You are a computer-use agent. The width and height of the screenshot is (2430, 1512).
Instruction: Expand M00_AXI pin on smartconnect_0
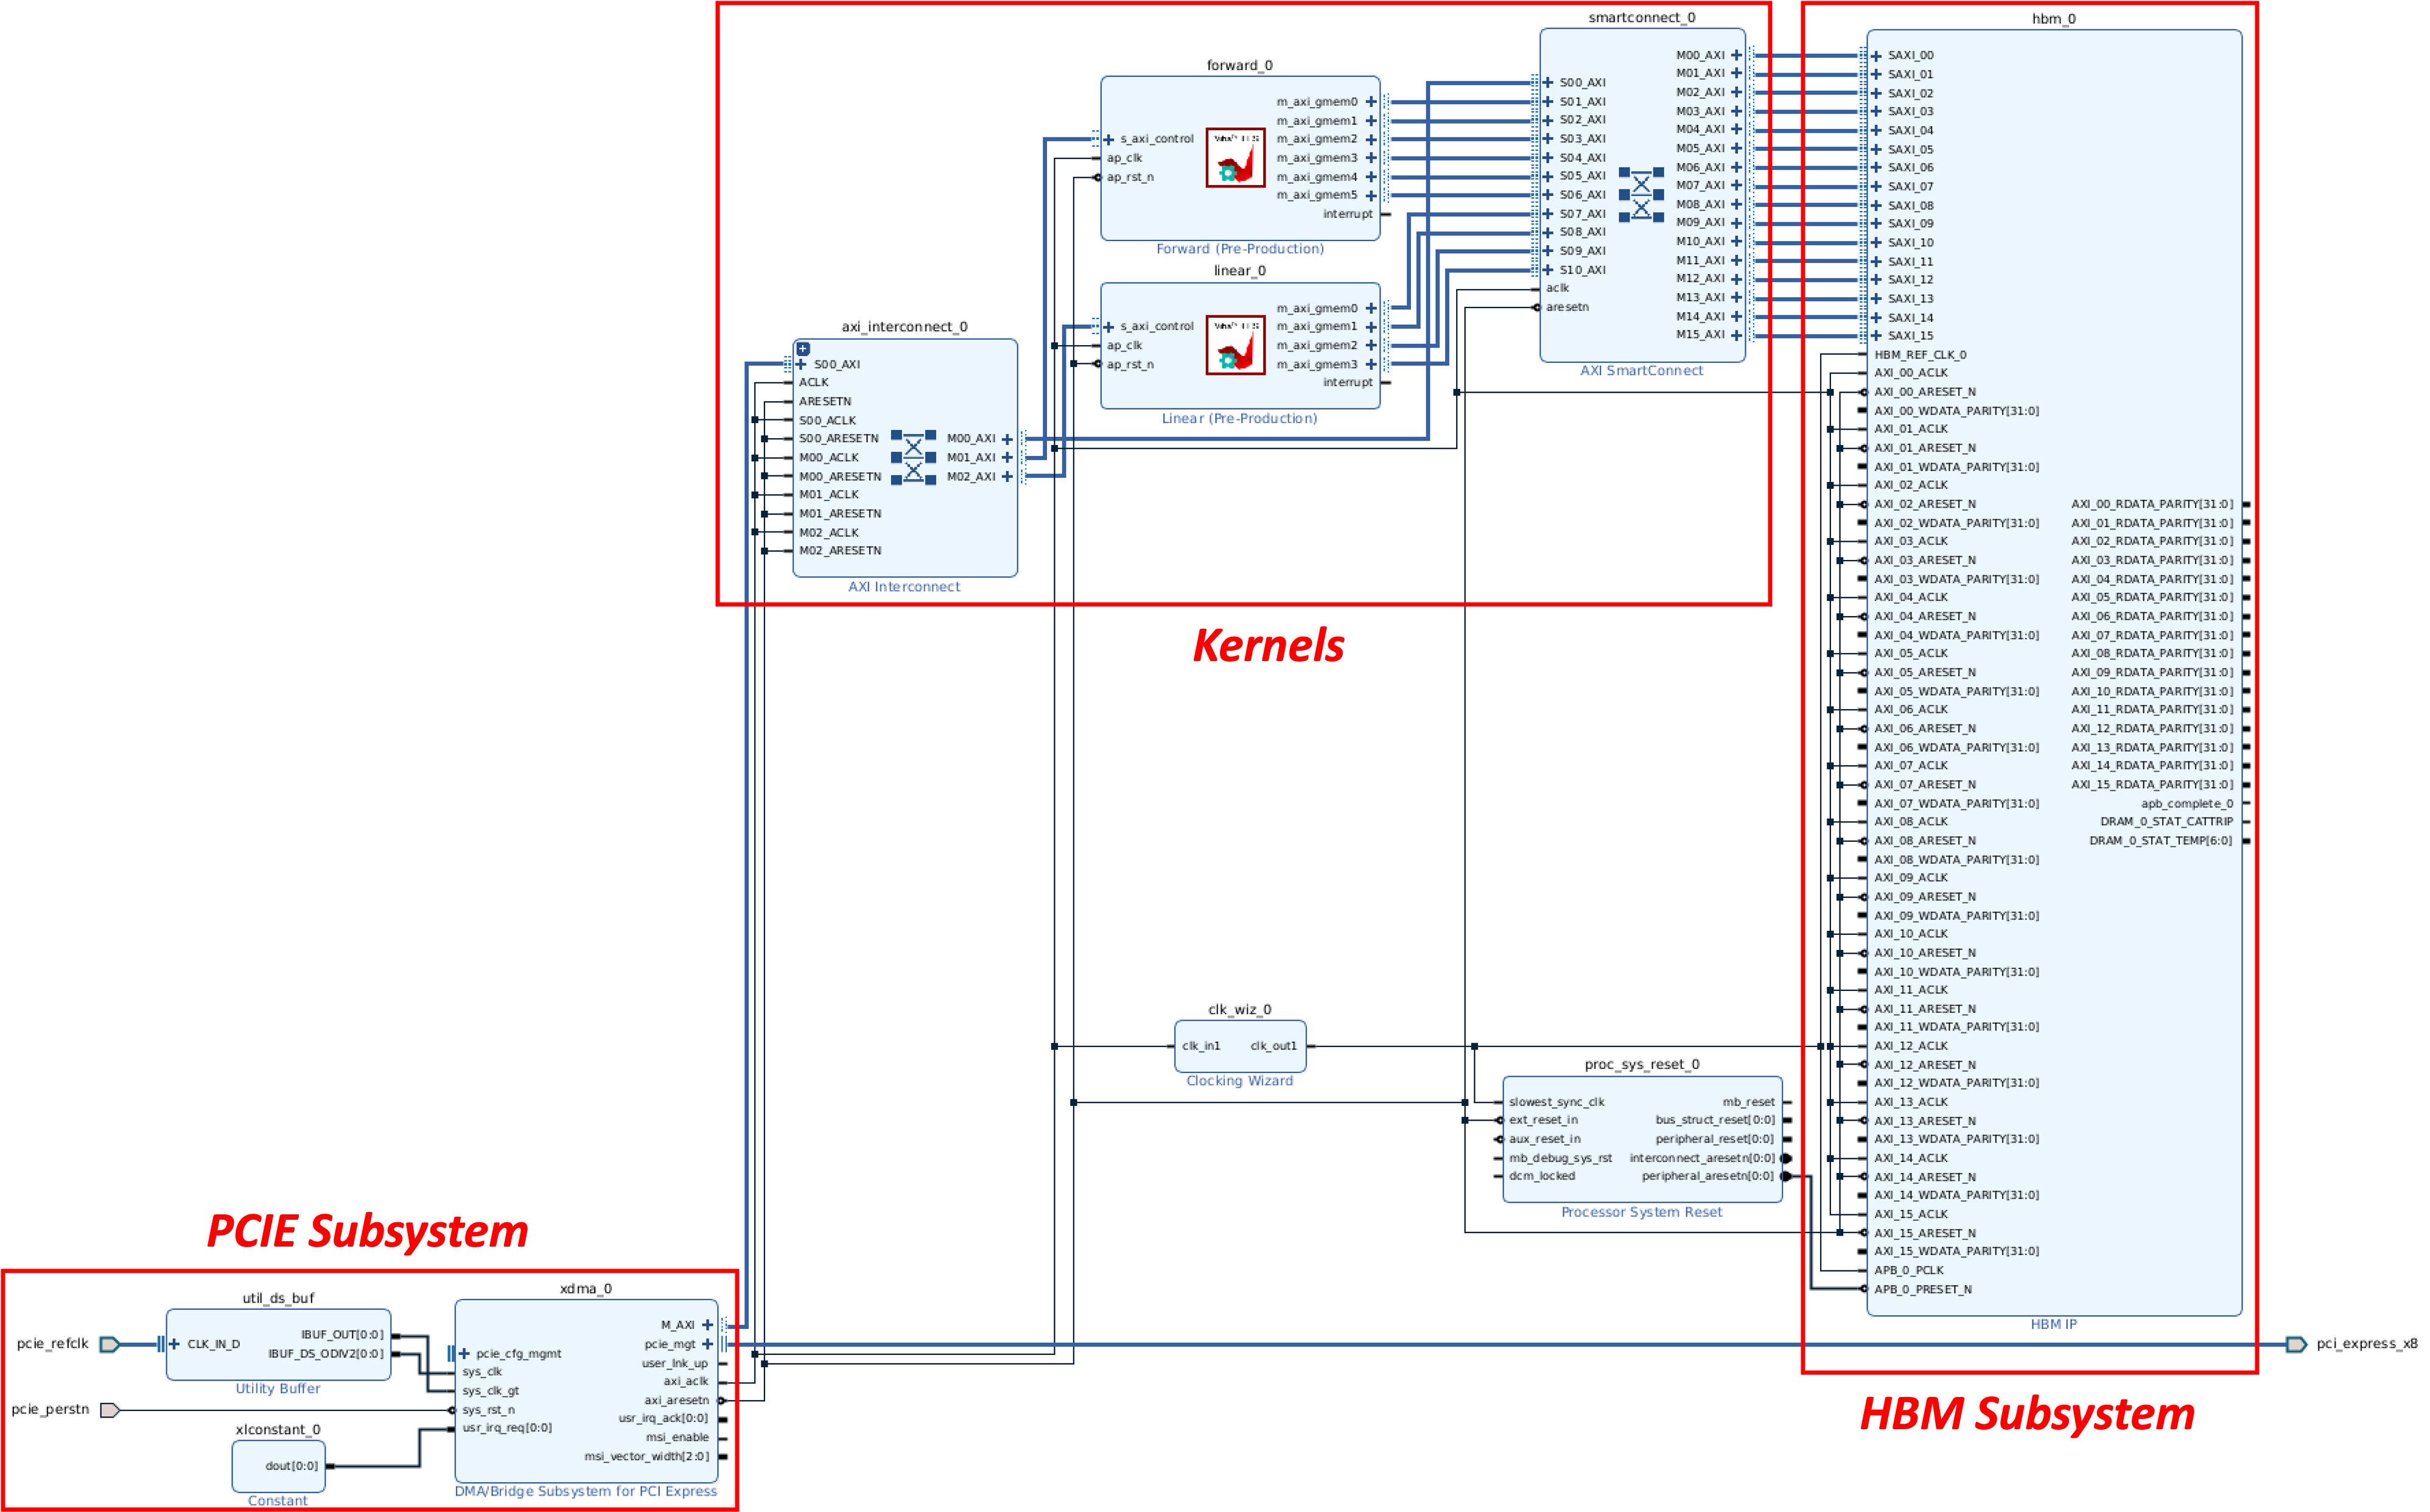click(x=1736, y=56)
